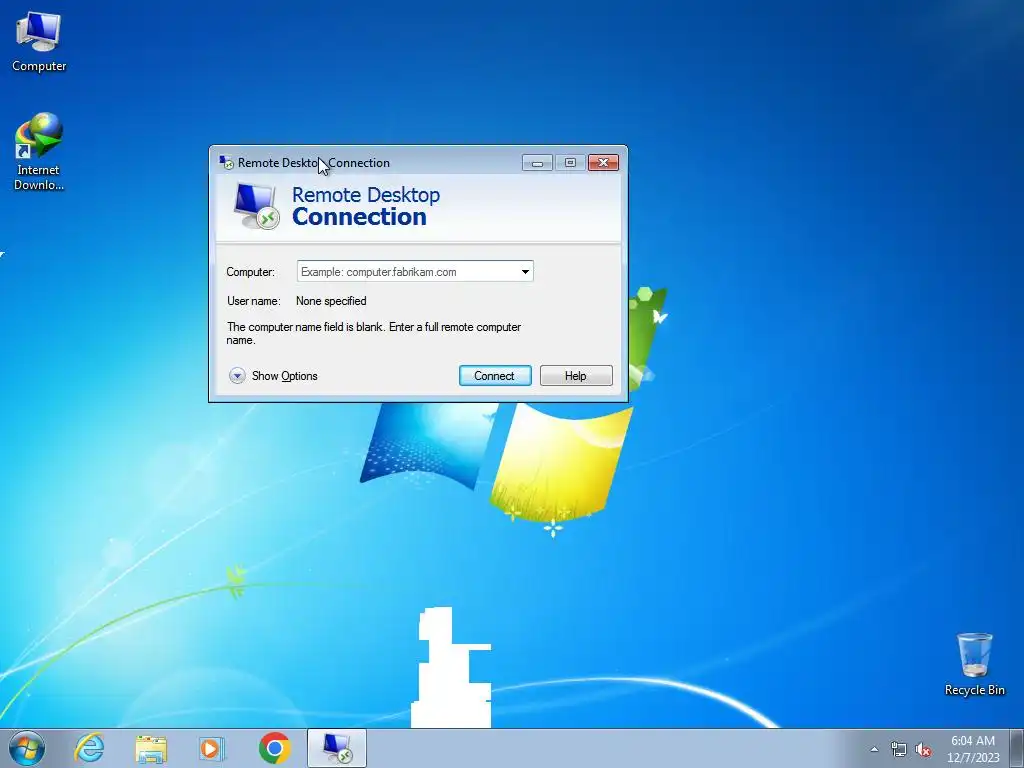Launch Internet Explorer from the taskbar
Image resolution: width=1024 pixels, height=768 pixels.
click(89, 748)
